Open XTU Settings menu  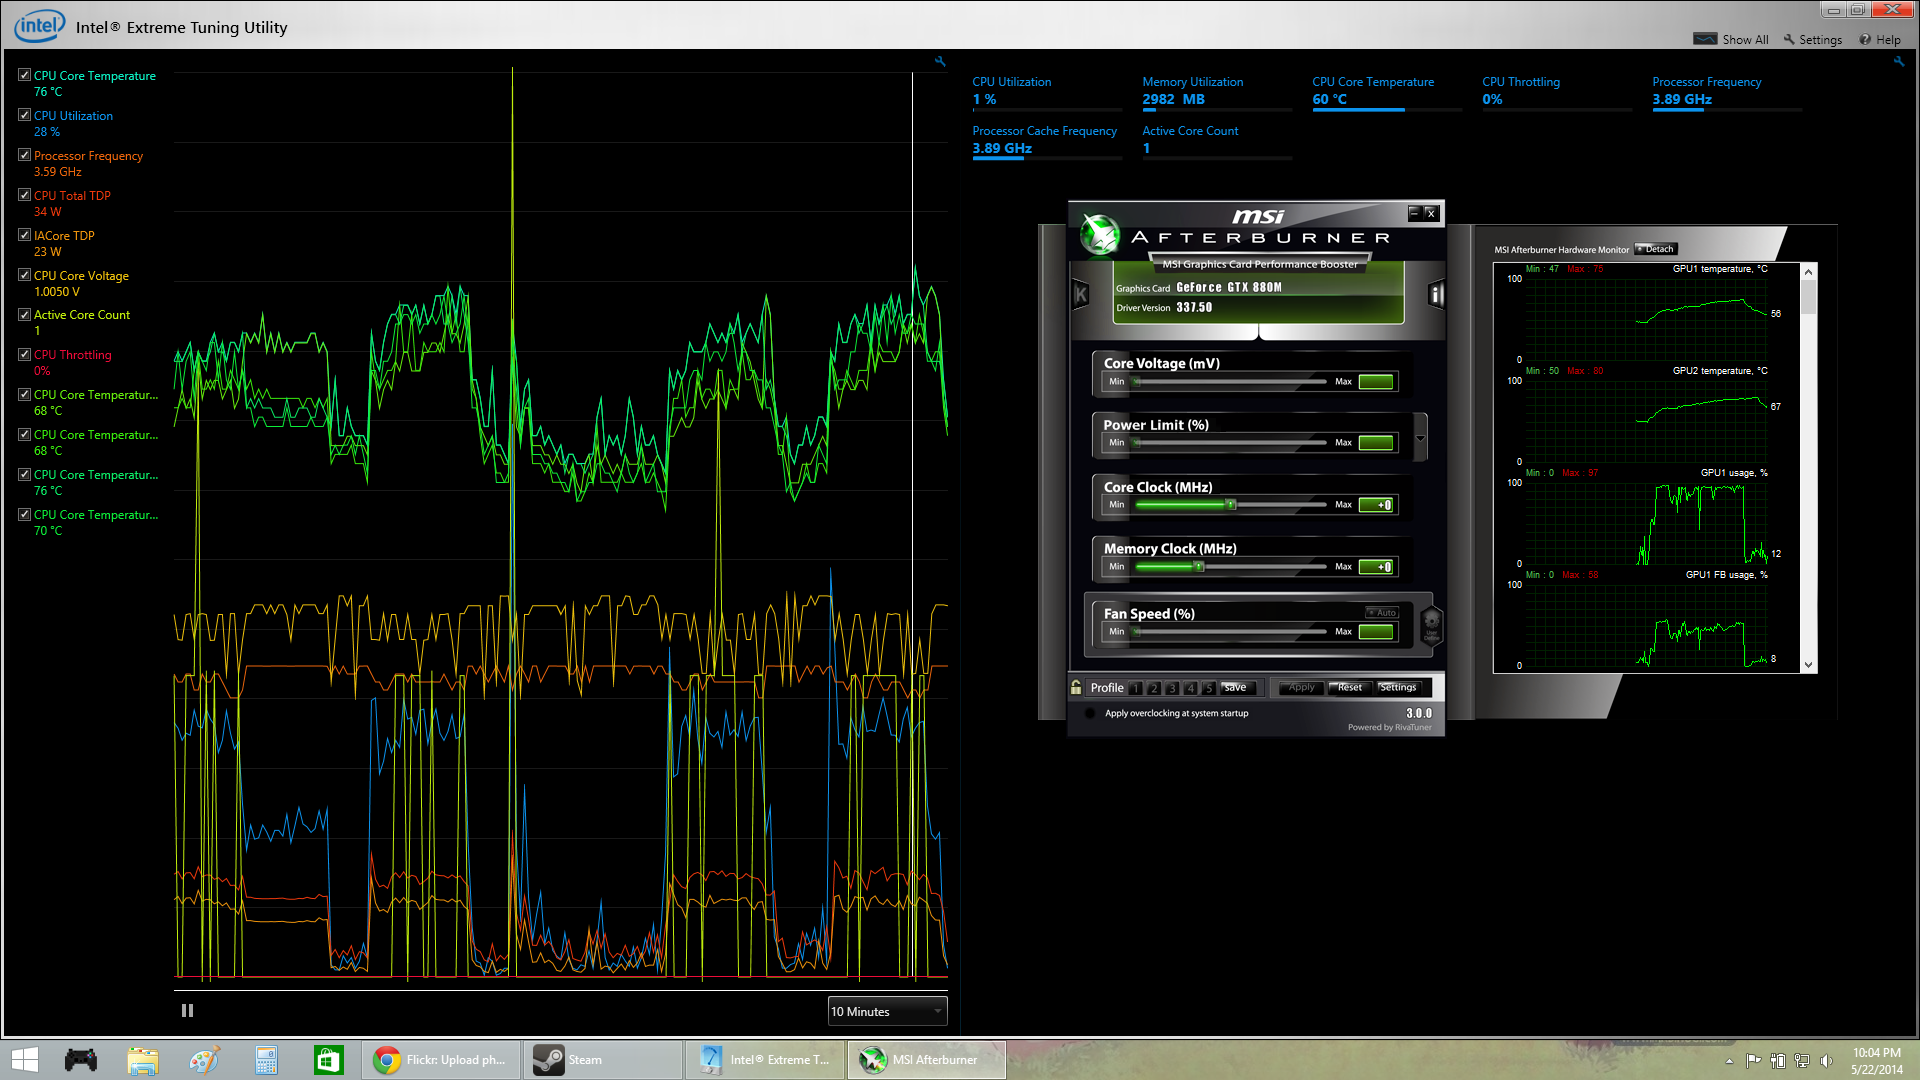(1812, 40)
